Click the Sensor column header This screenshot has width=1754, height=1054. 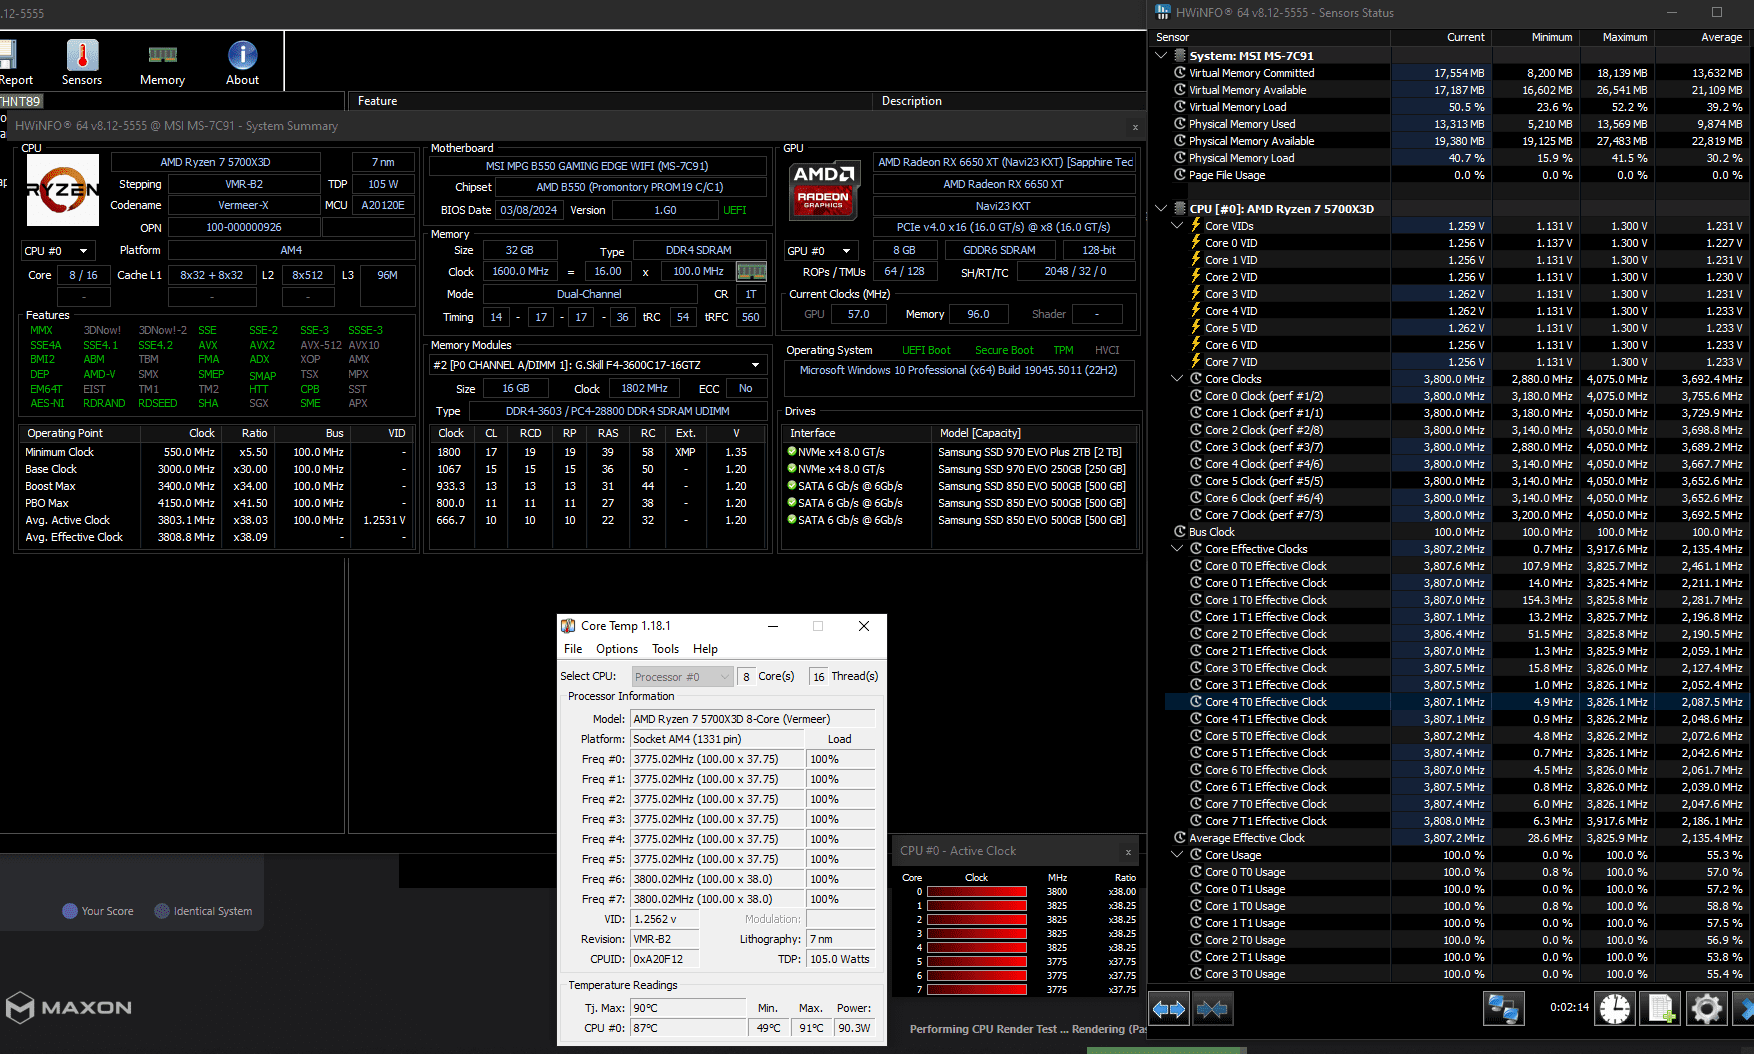1270,37
